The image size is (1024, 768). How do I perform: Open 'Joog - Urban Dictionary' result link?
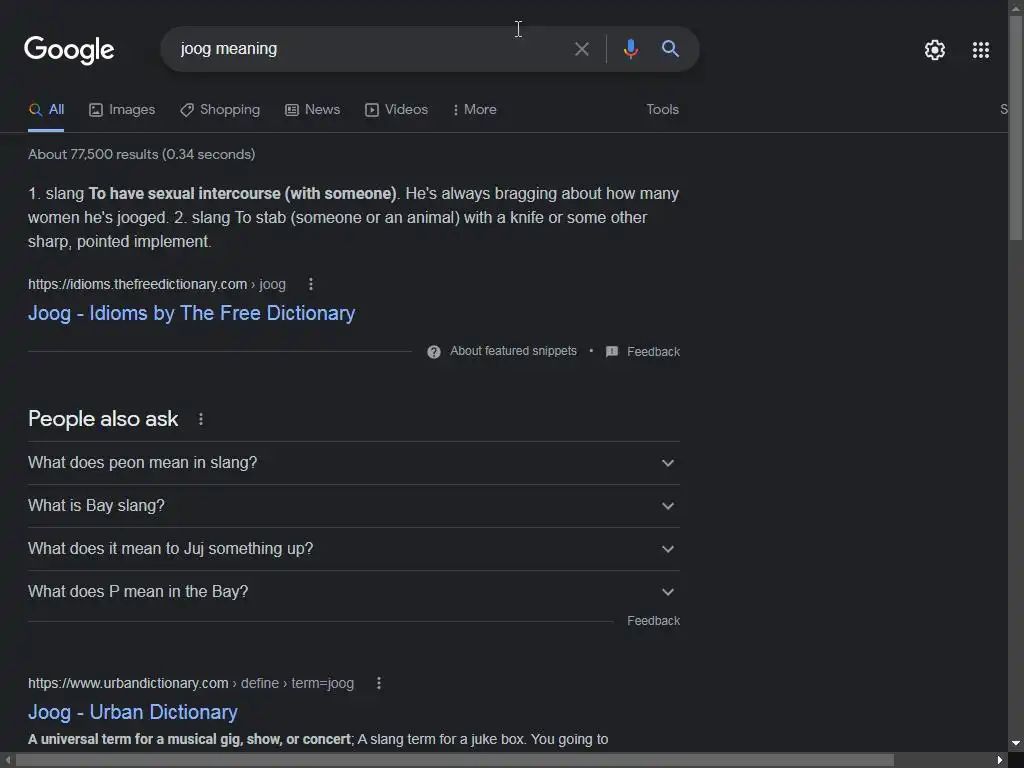(x=133, y=712)
